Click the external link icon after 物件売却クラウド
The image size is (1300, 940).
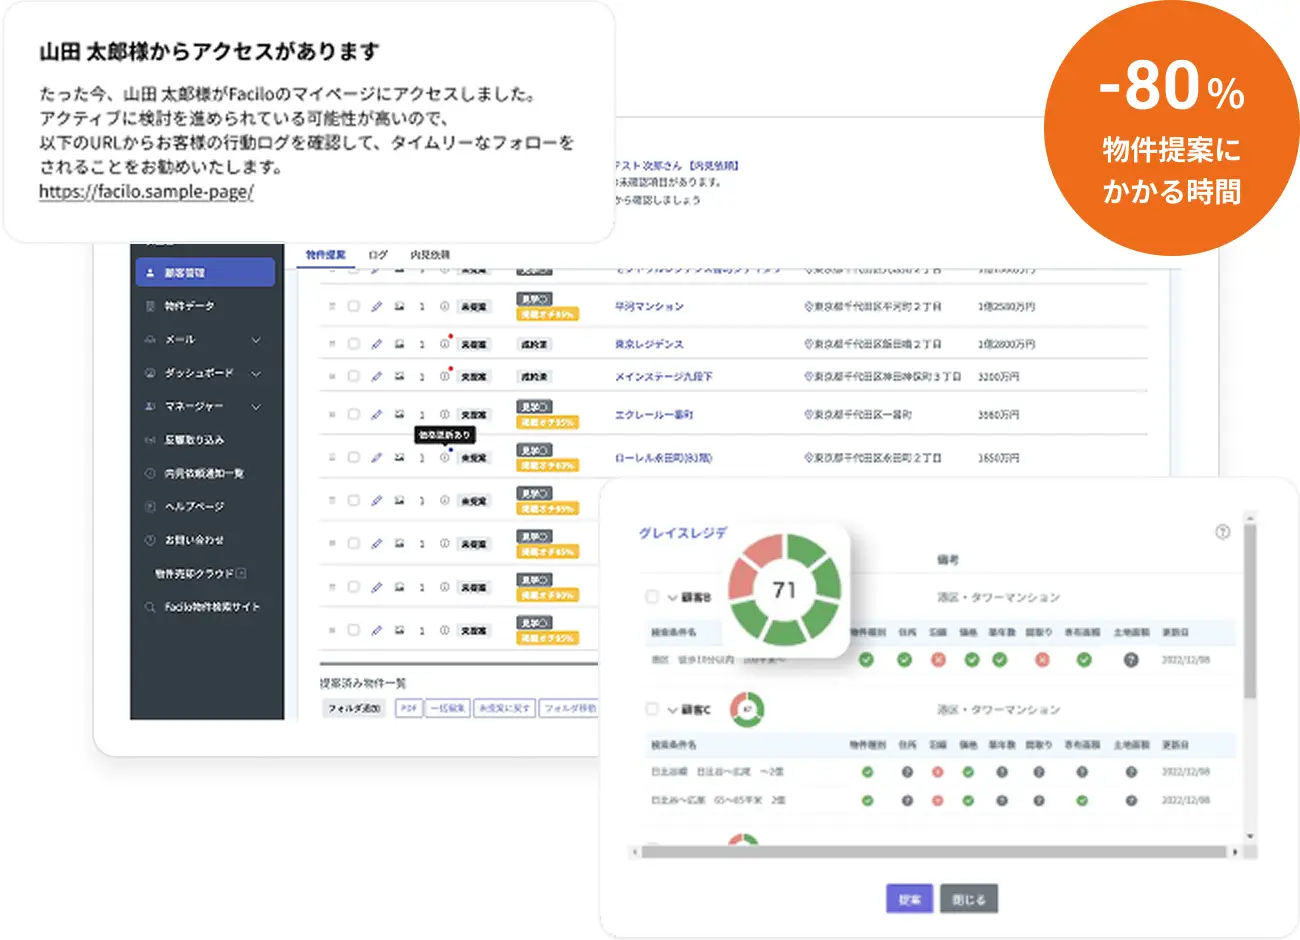click(x=241, y=574)
